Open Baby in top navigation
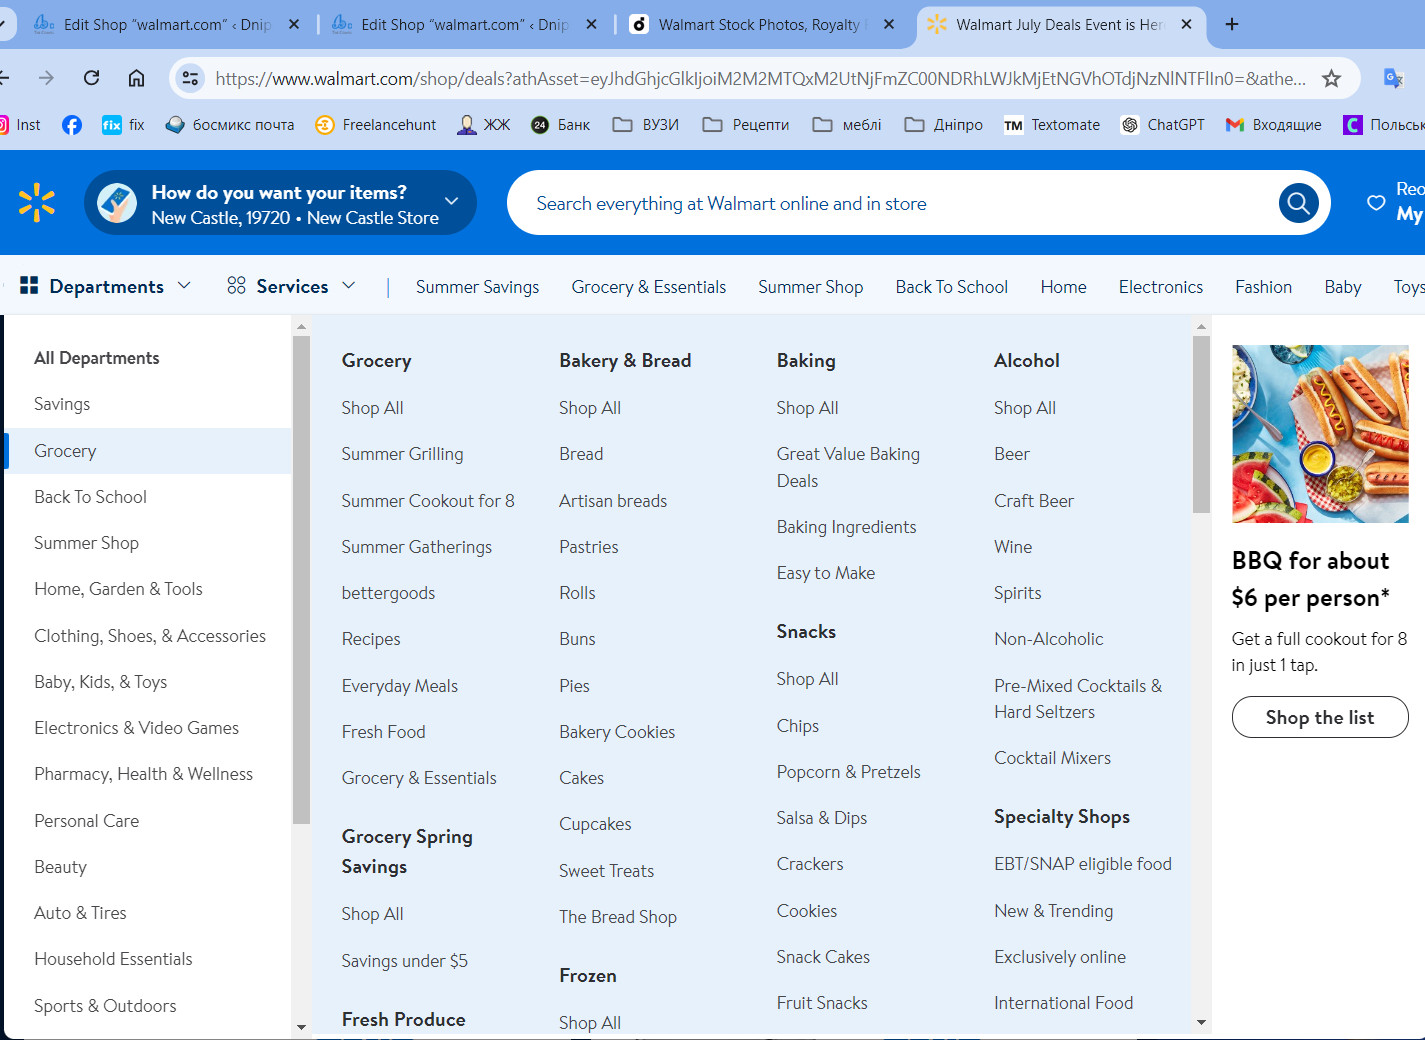This screenshot has height=1040, width=1425. (1342, 287)
